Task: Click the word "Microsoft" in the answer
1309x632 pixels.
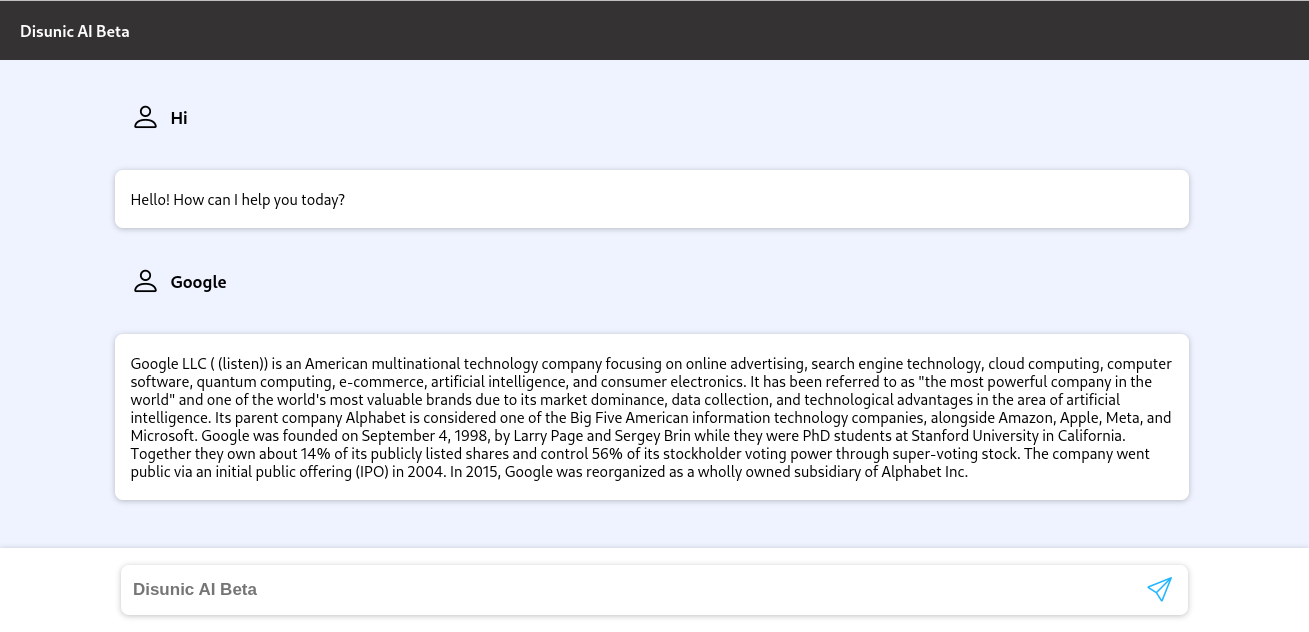Action: 165,436
